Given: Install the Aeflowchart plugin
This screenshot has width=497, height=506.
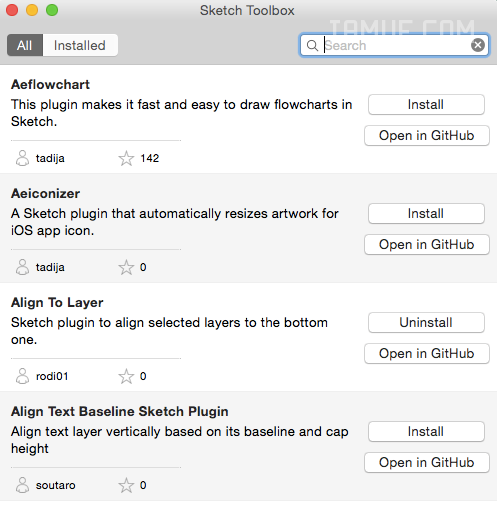Looking at the screenshot, I should (x=426, y=105).
